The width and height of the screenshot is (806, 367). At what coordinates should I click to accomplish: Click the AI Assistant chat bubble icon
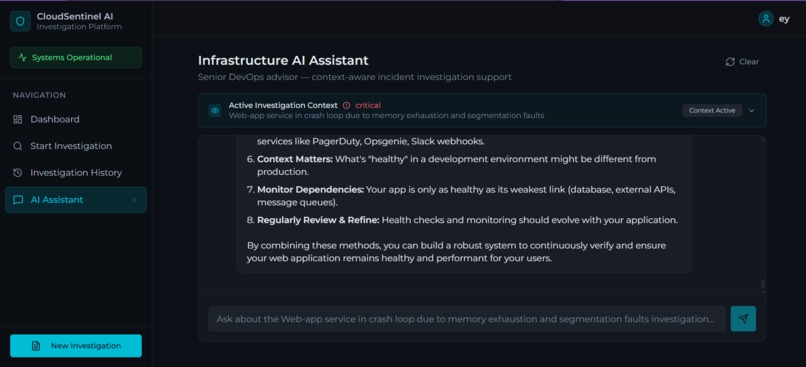point(18,200)
